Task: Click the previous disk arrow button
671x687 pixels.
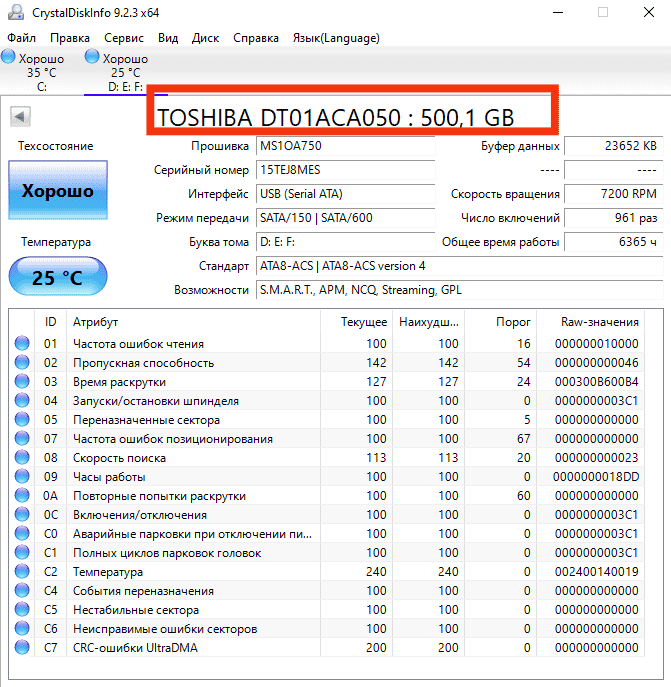Action: point(18,117)
